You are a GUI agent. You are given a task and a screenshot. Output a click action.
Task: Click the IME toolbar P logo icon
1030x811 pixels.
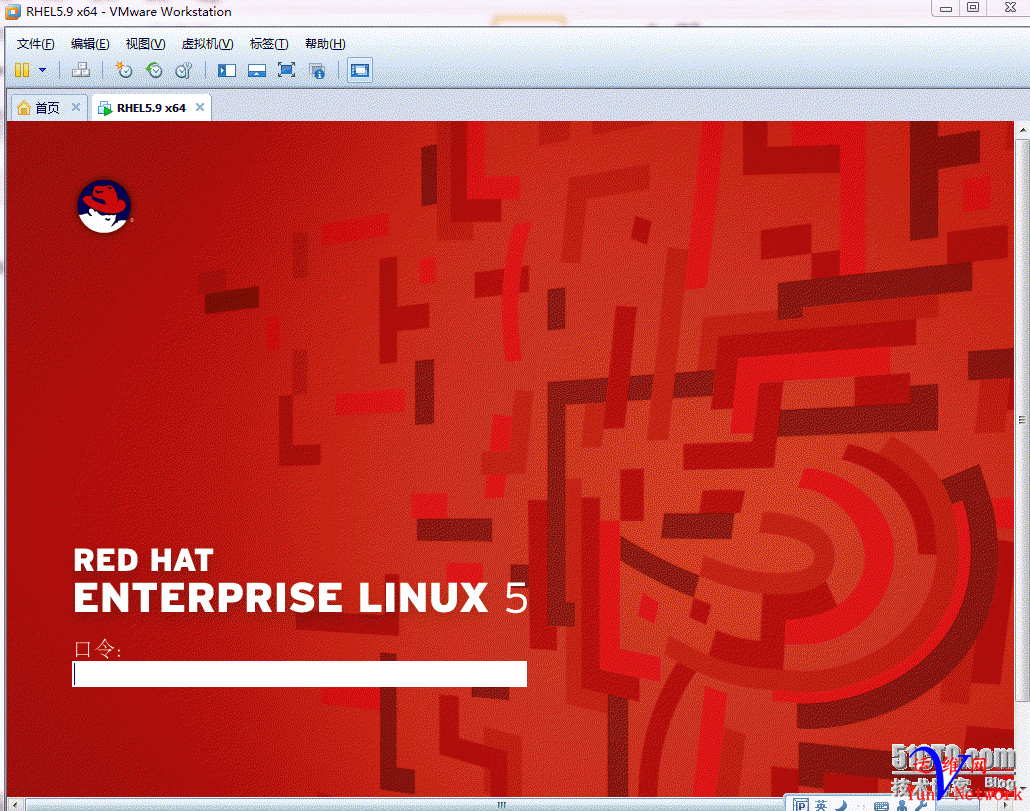point(801,804)
